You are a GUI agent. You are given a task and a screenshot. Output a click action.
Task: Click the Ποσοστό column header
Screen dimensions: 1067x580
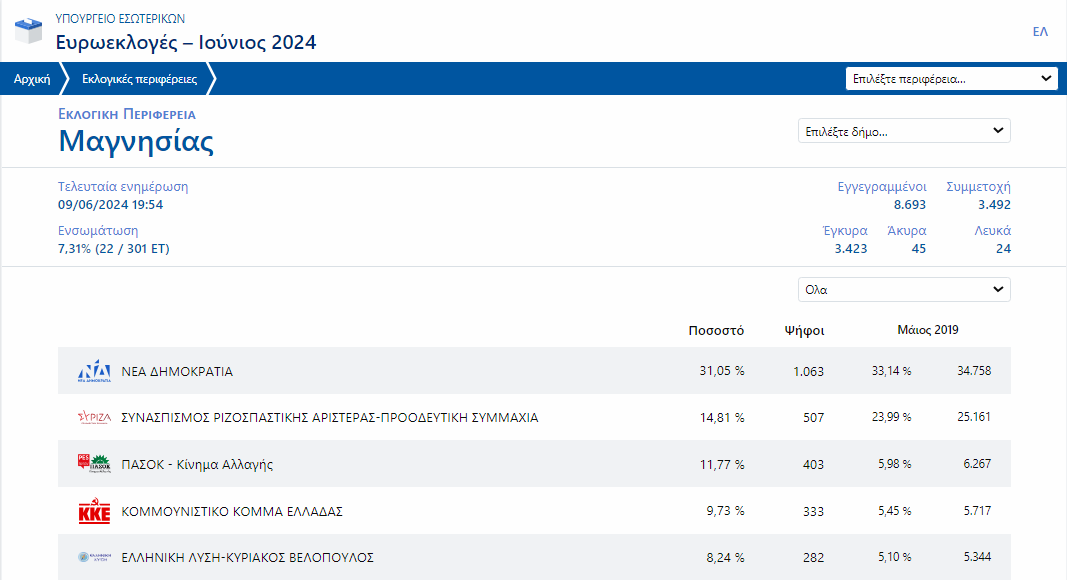[716, 331]
